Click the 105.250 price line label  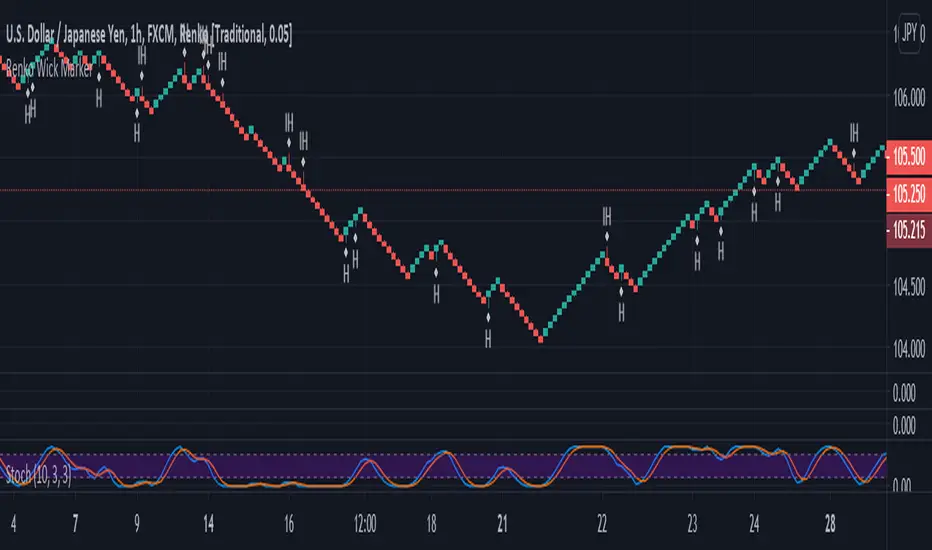(909, 193)
